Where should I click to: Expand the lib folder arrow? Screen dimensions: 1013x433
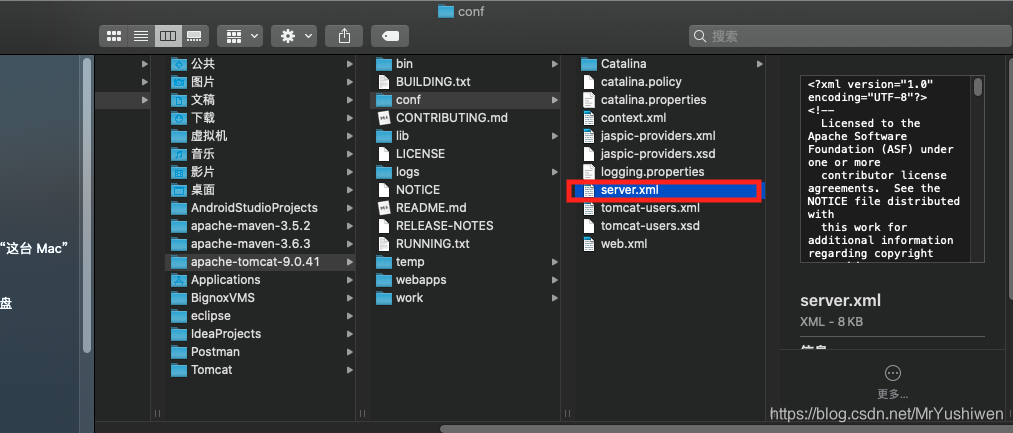click(x=555, y=136)
